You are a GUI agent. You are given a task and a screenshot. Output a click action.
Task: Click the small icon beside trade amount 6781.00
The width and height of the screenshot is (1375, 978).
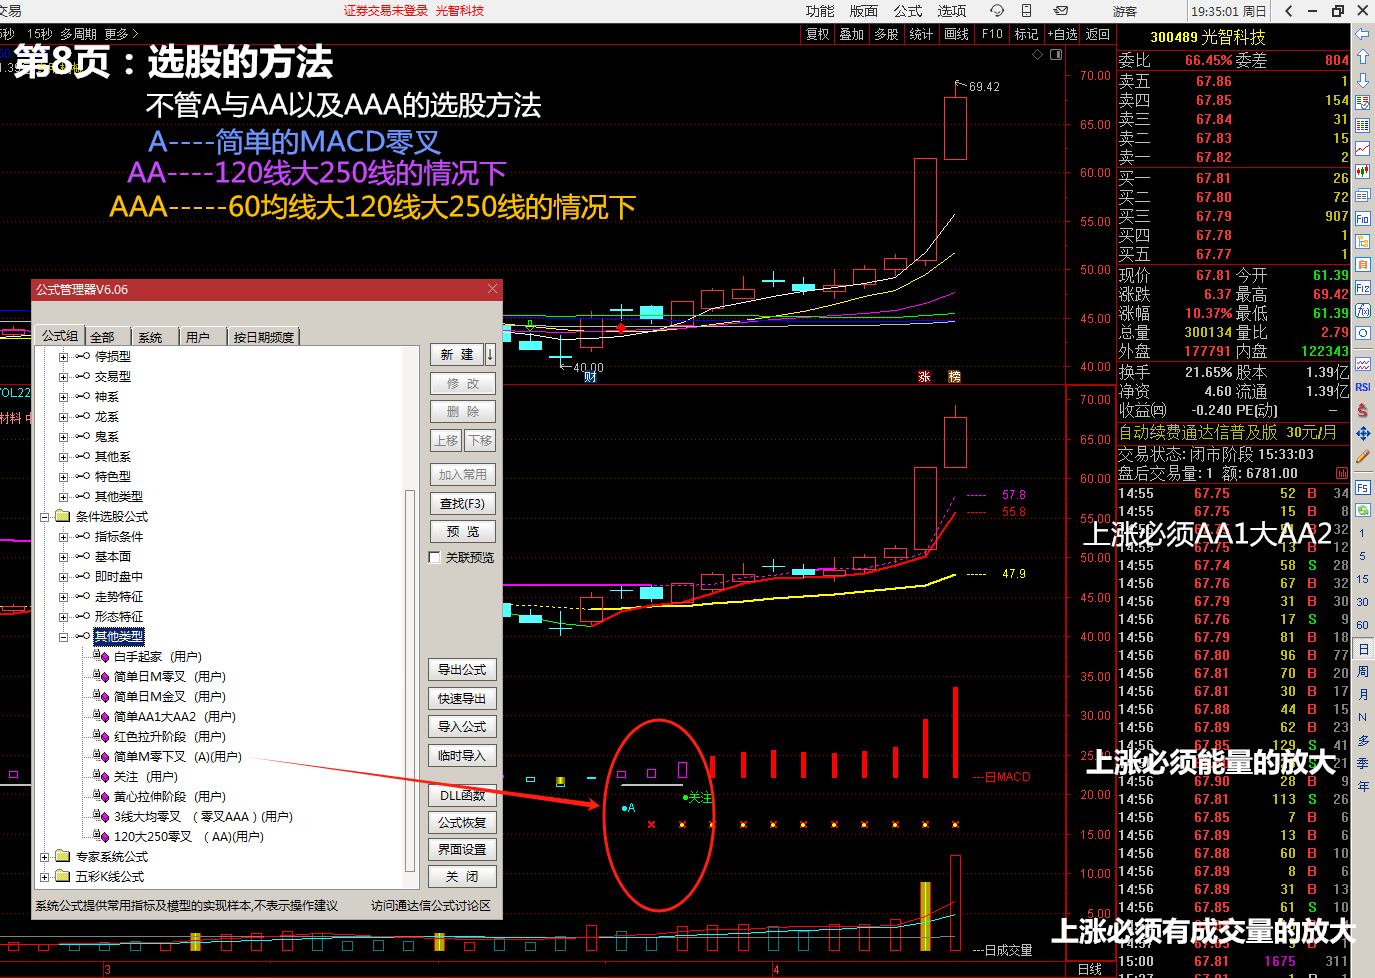tap(1341, 473)
